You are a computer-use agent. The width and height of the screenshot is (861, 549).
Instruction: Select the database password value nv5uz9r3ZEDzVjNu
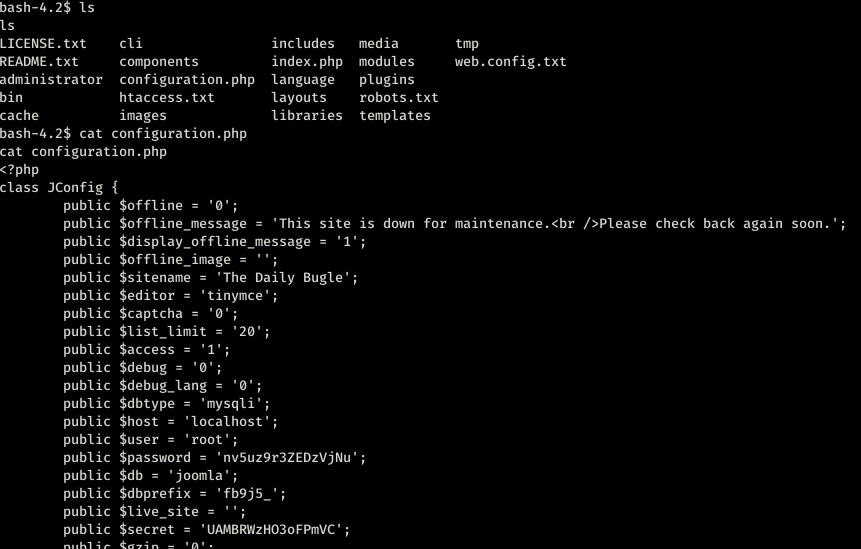(286, 457)
